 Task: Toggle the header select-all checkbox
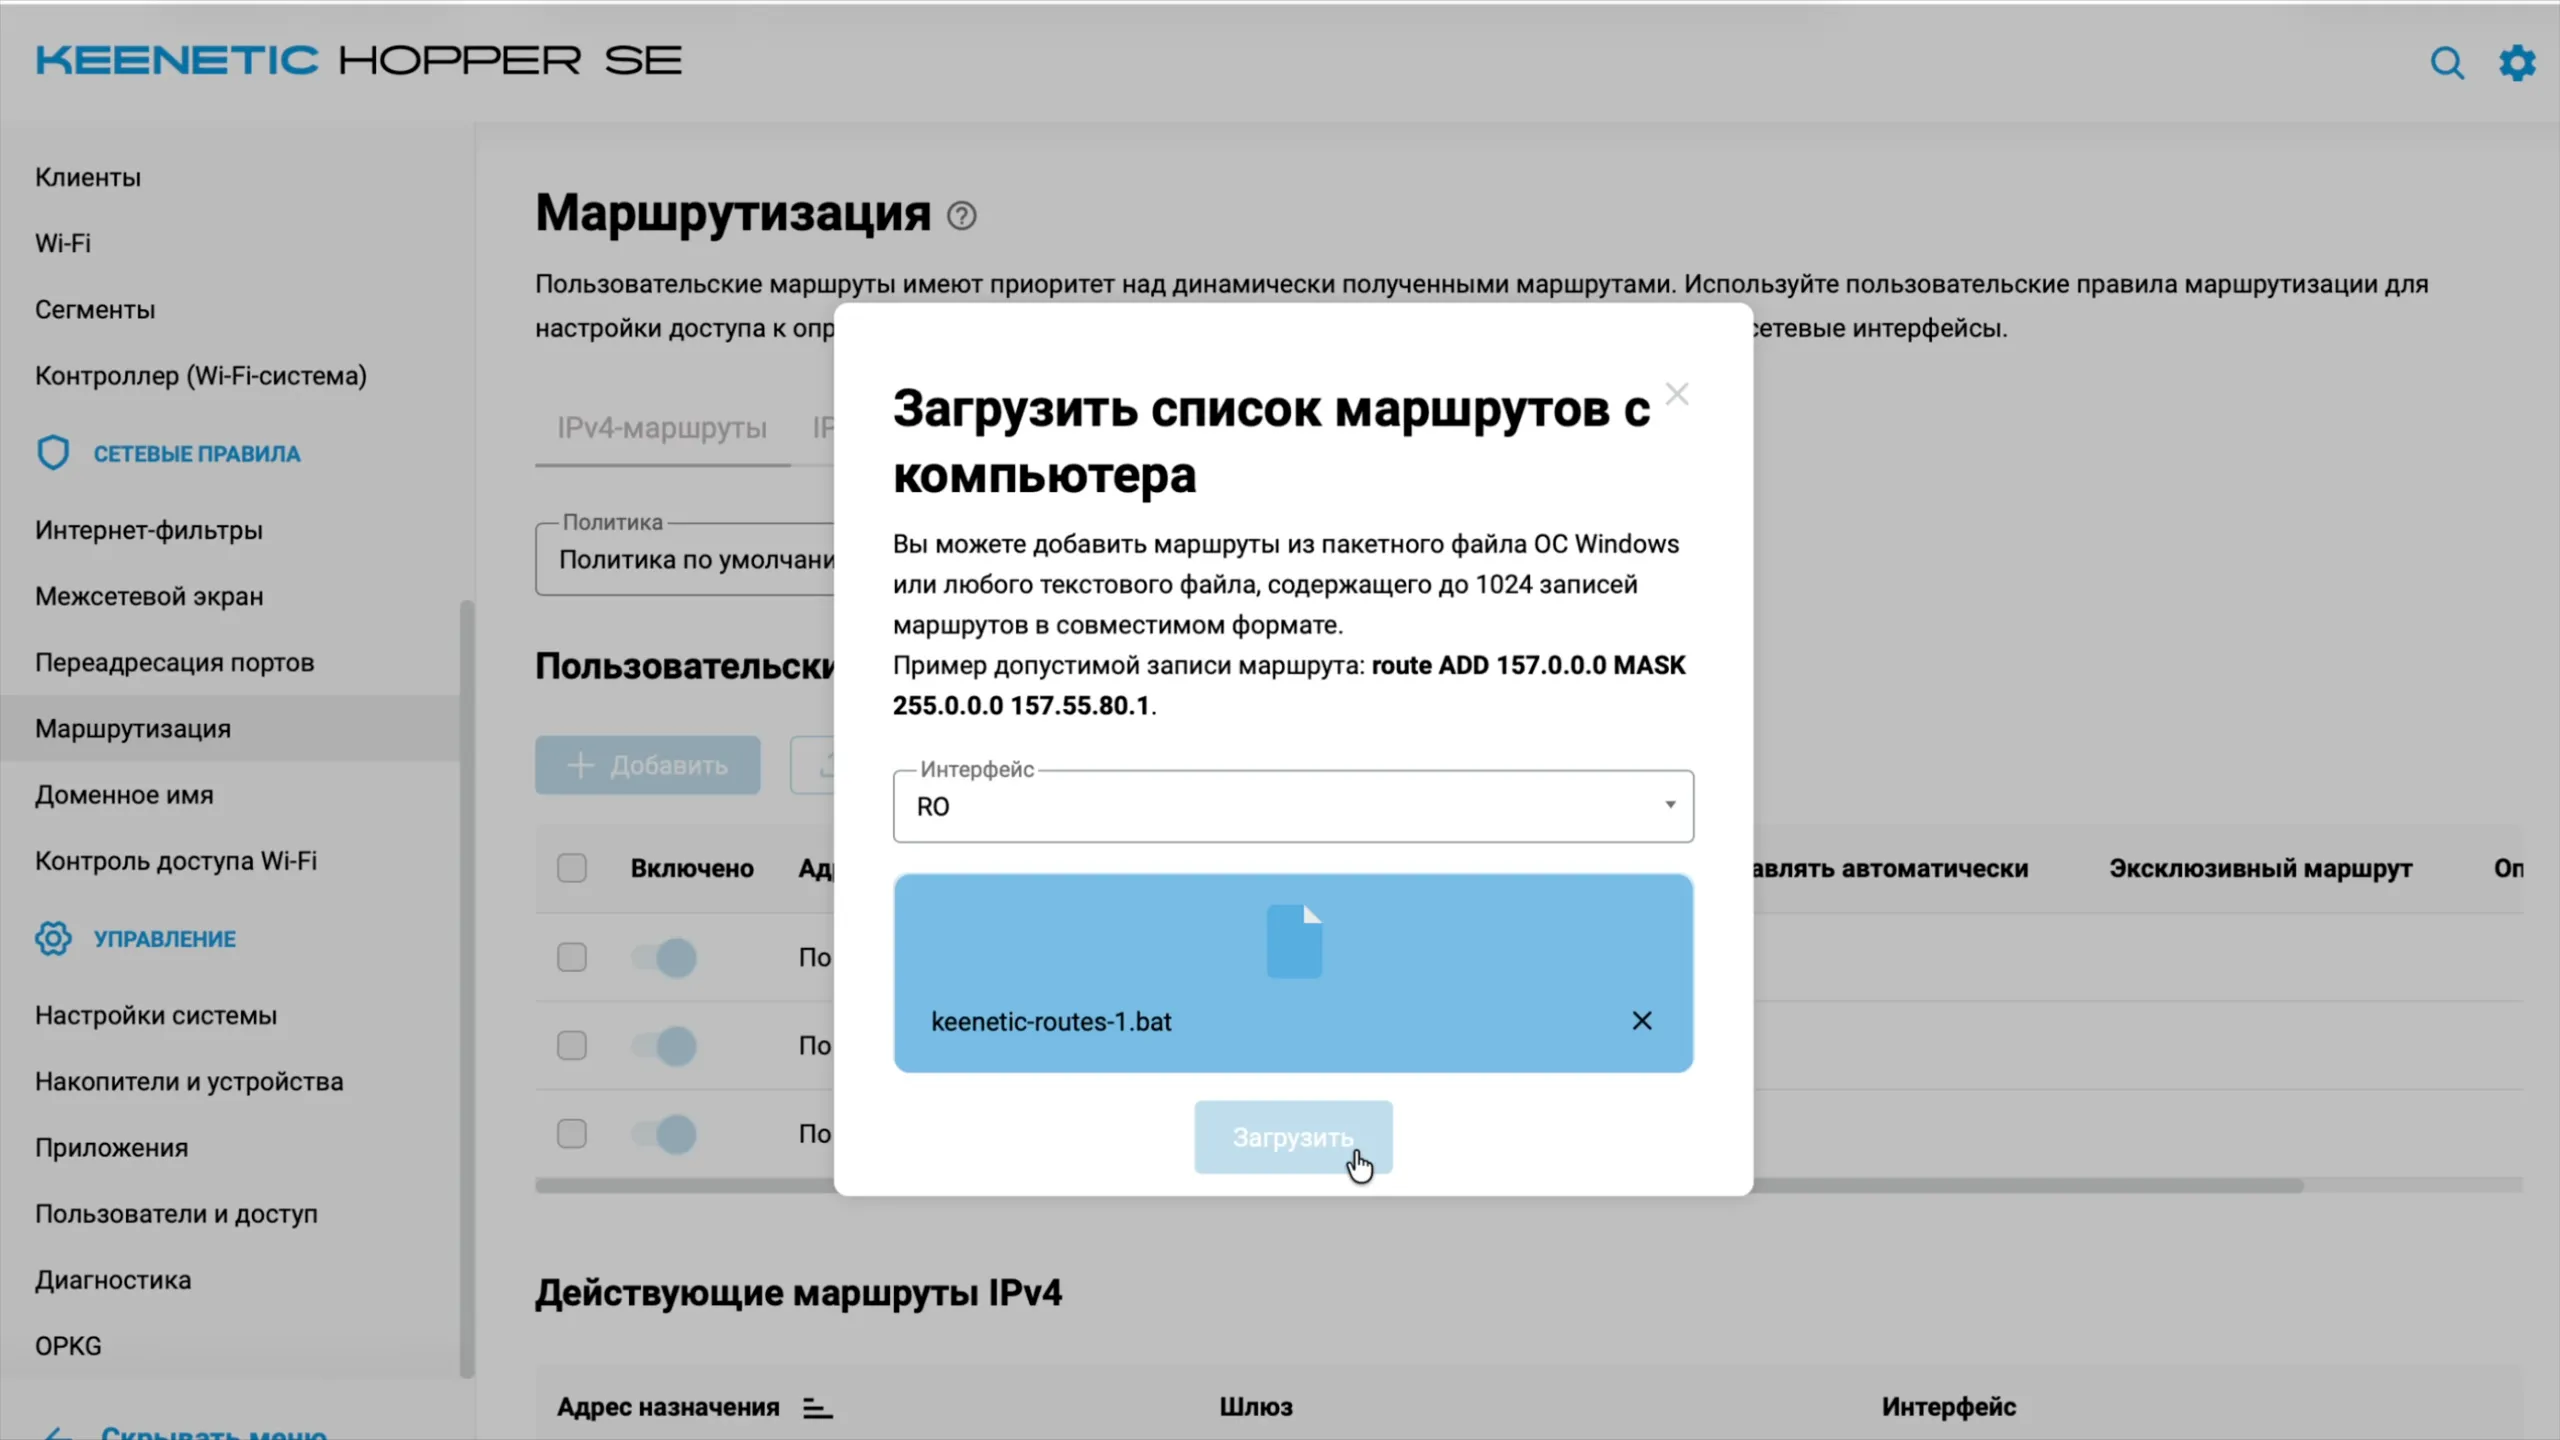coord(572,868)
